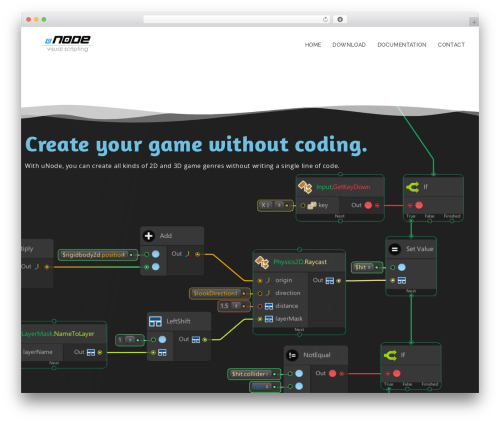The image size is (500, 423).
Task: Click the red Out port of GetKeyDown
Action: click(x=368, y=205)
